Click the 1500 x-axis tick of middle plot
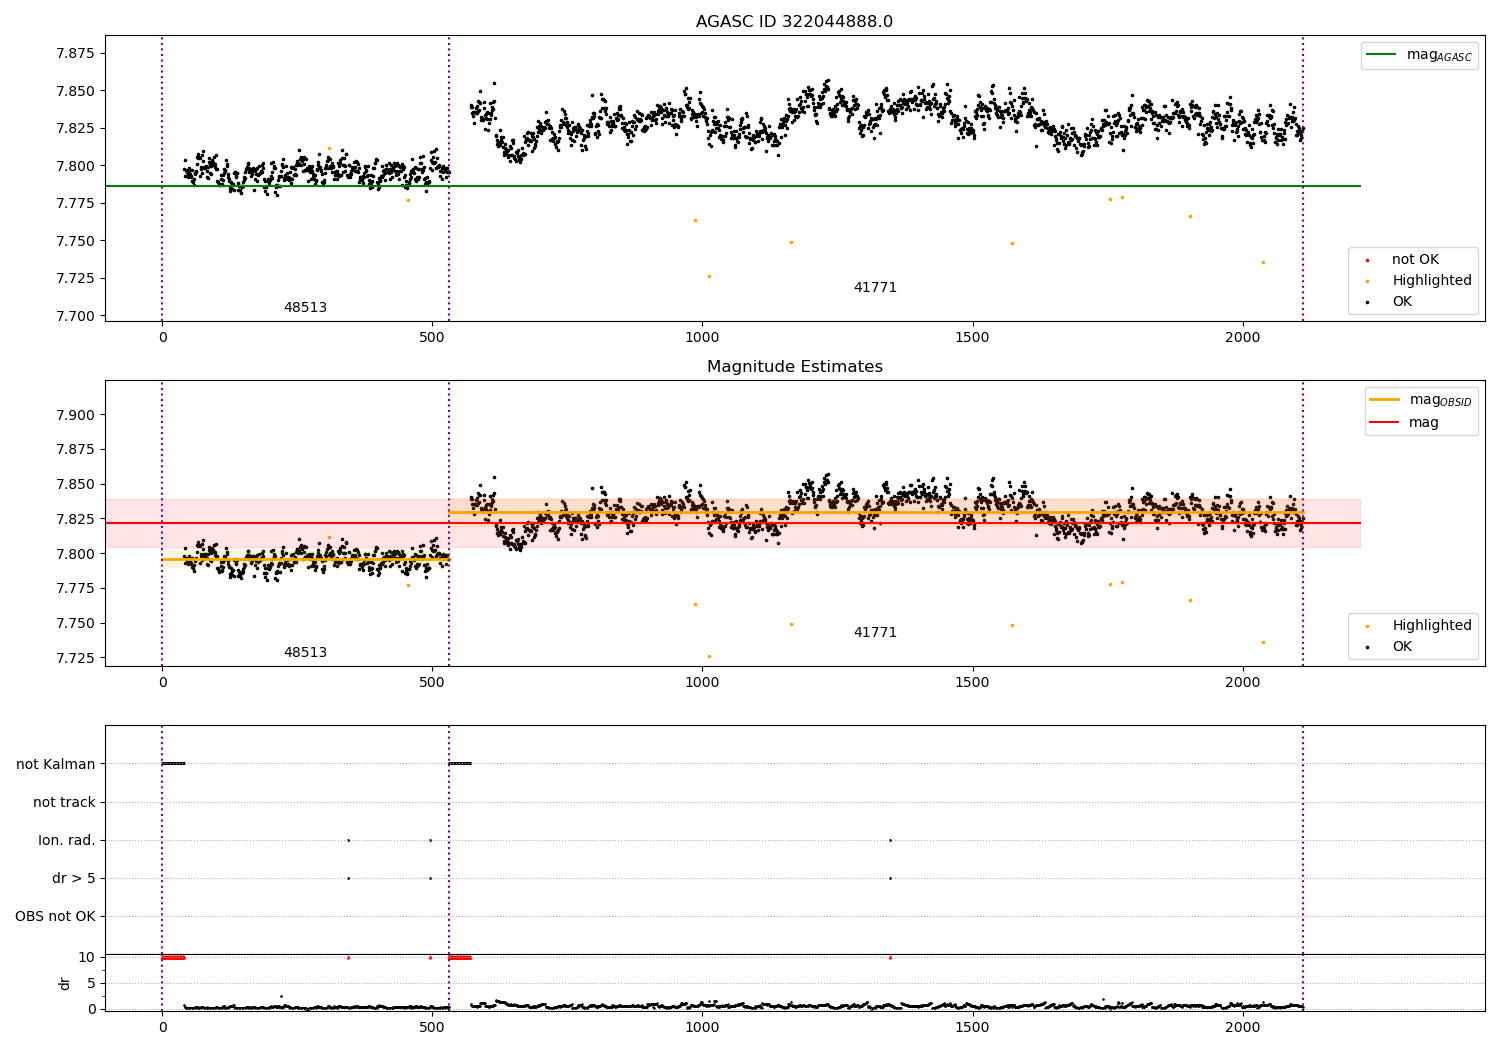Image resolution: width=1500 pixels, height=1050 pixels. (x=972, y=683)
